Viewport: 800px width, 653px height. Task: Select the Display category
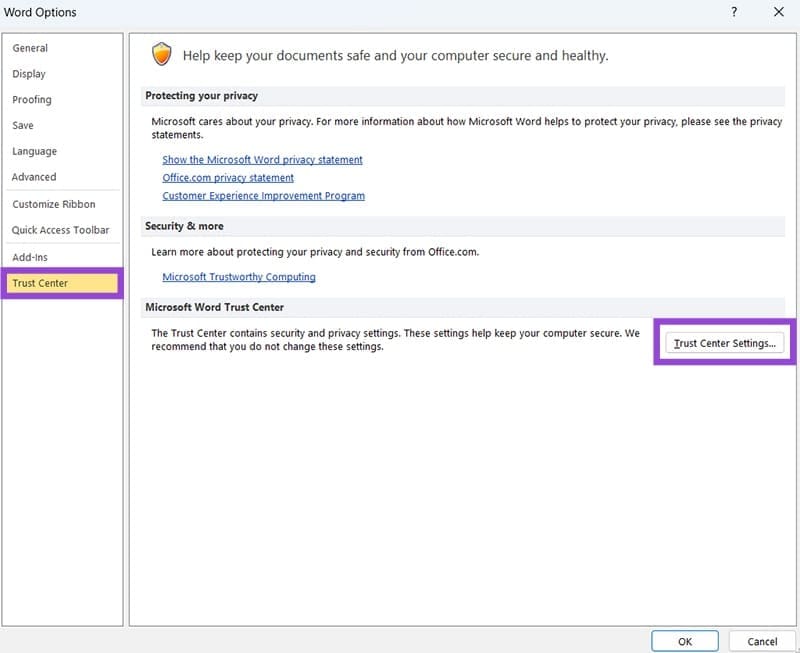29,74
